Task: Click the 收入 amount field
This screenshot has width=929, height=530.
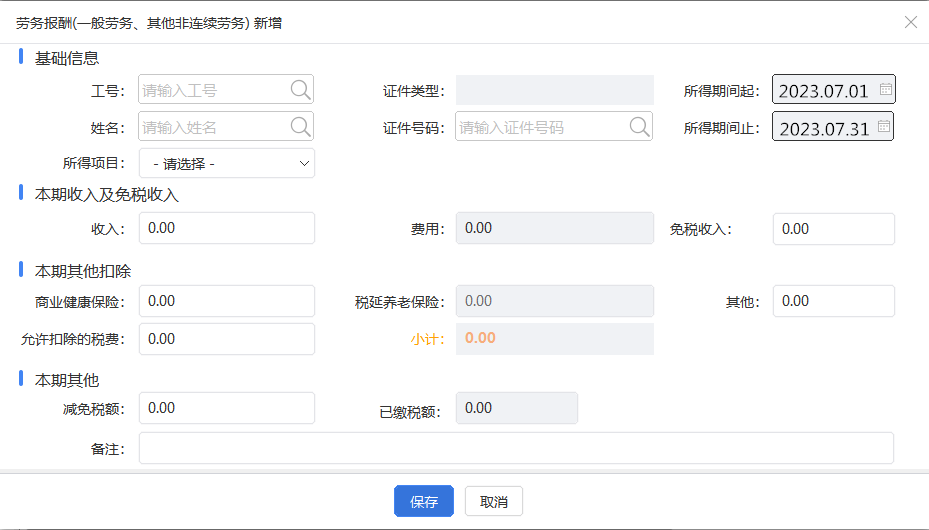Action: pyautogui.click(x=227, y=228)
